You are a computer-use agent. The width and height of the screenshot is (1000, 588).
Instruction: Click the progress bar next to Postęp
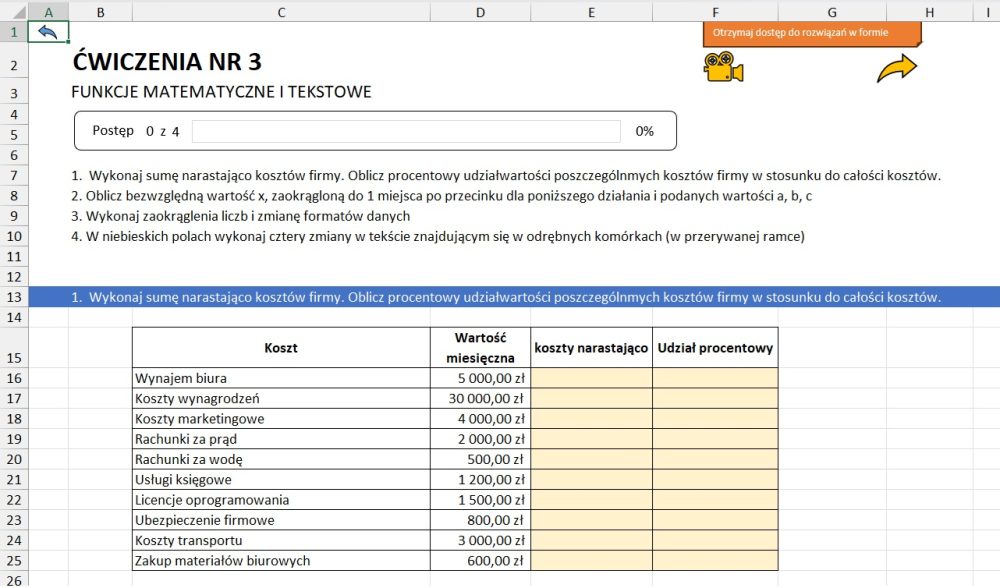click(x=406, y=131)
